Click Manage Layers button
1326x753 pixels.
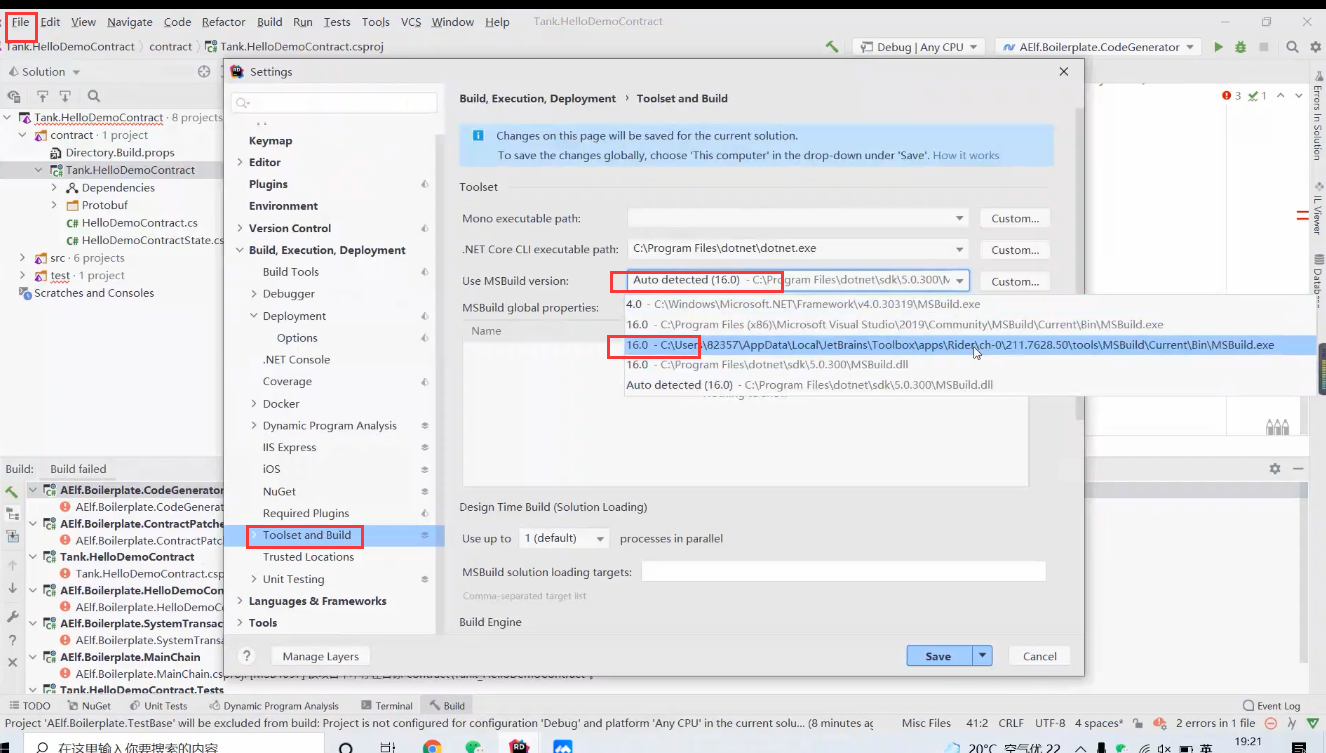(320, 656)
